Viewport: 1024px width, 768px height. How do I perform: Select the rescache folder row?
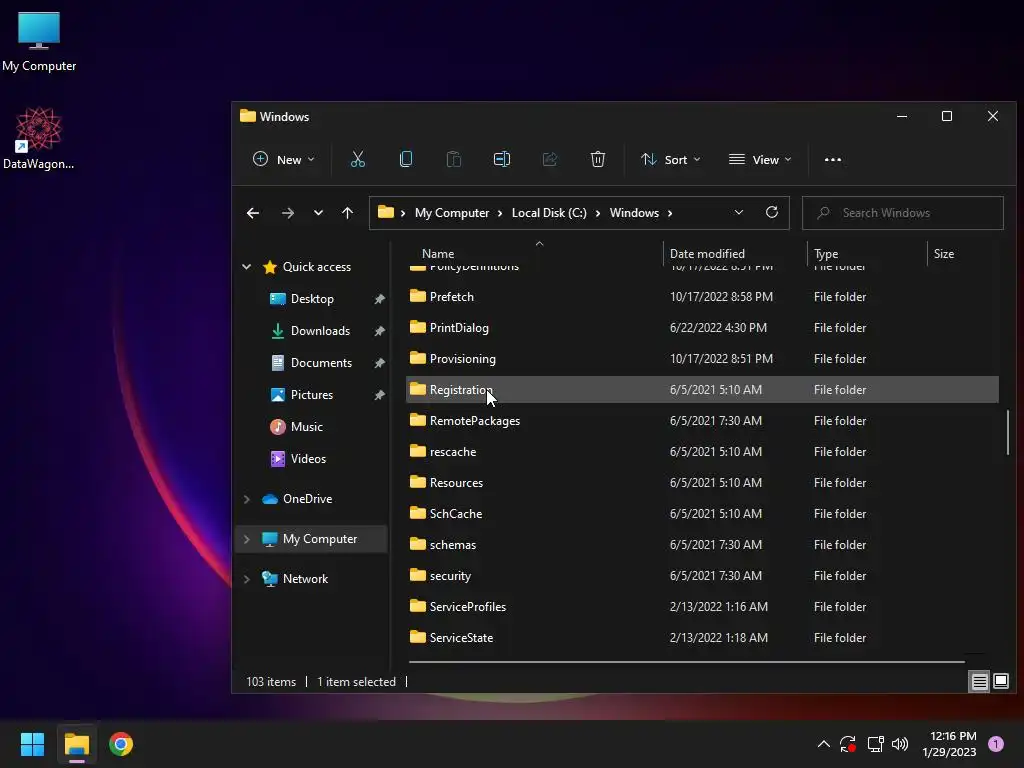702,451
